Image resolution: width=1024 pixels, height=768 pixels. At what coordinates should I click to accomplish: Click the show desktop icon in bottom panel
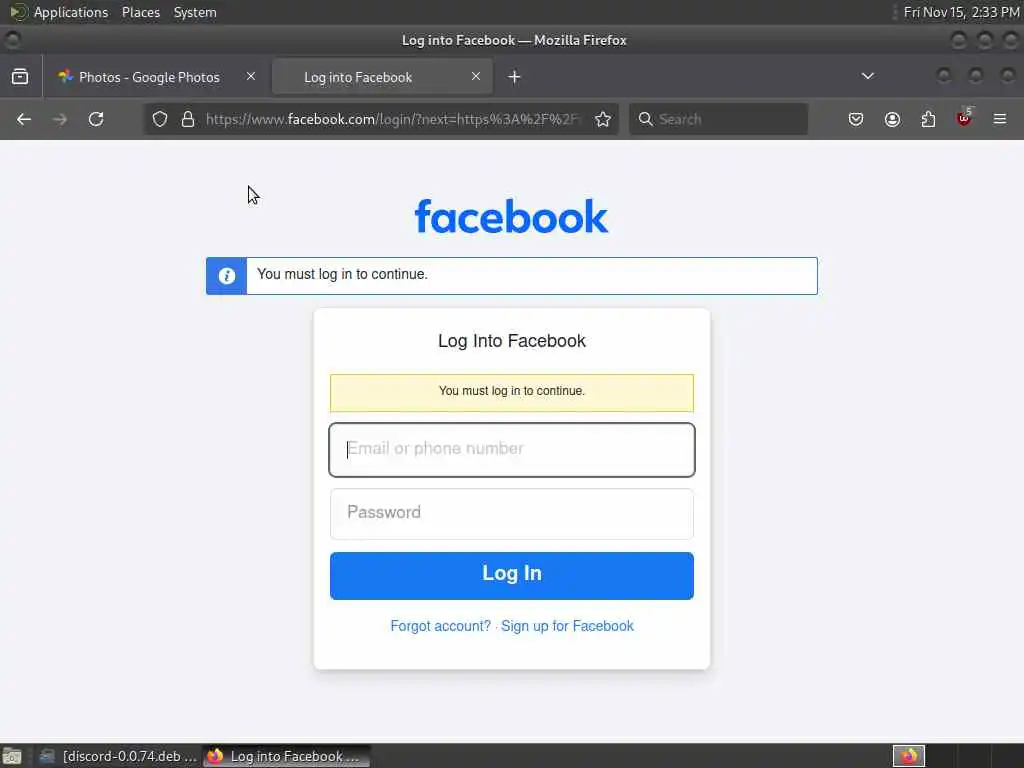coord(12,756)
